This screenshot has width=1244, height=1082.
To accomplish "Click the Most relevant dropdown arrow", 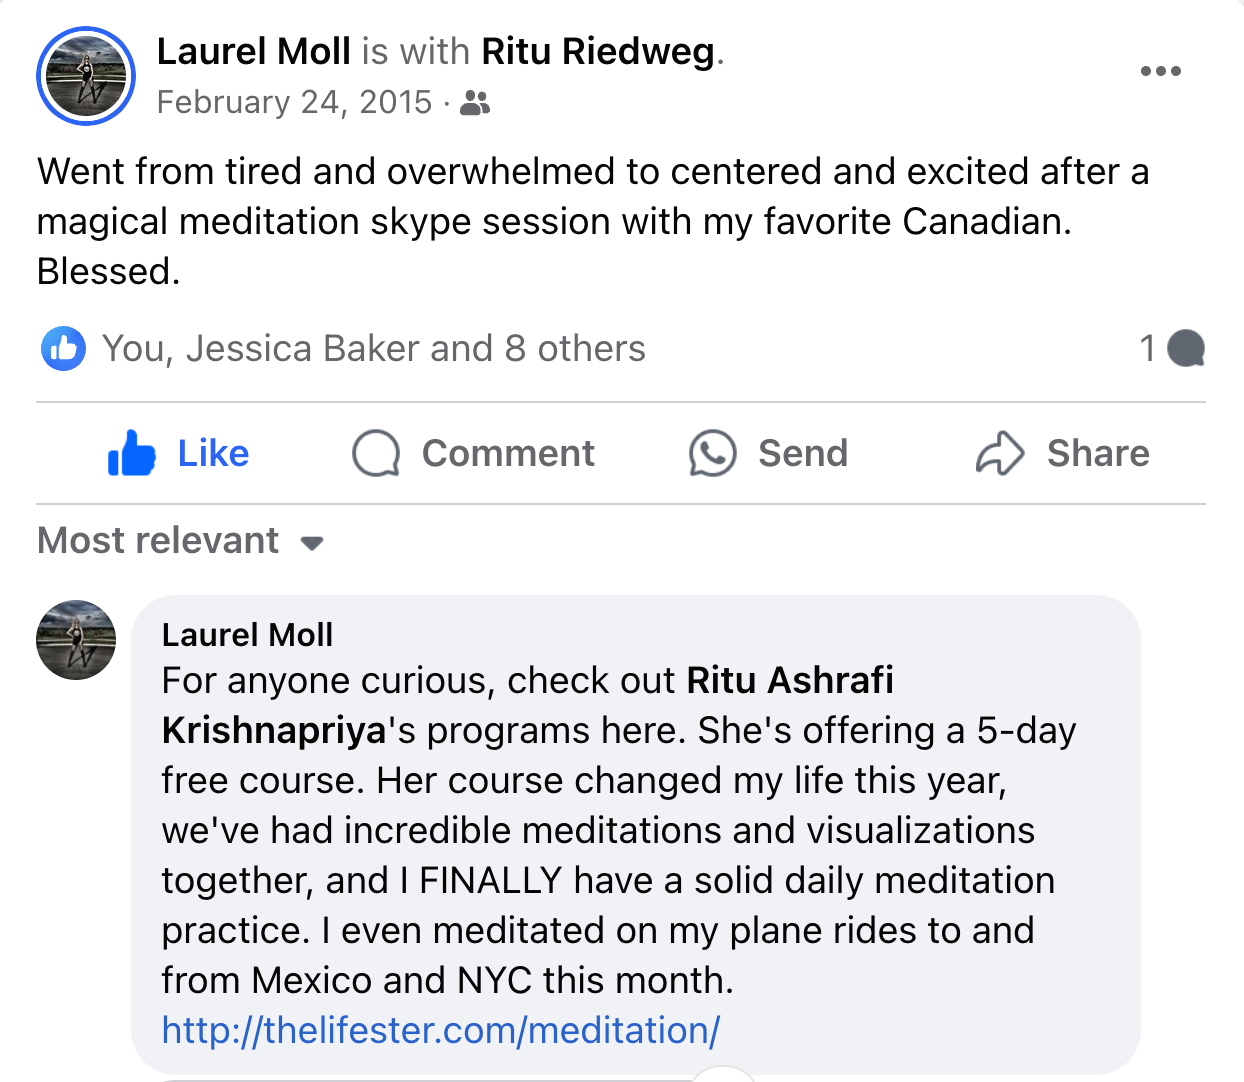I will [312, 543].
